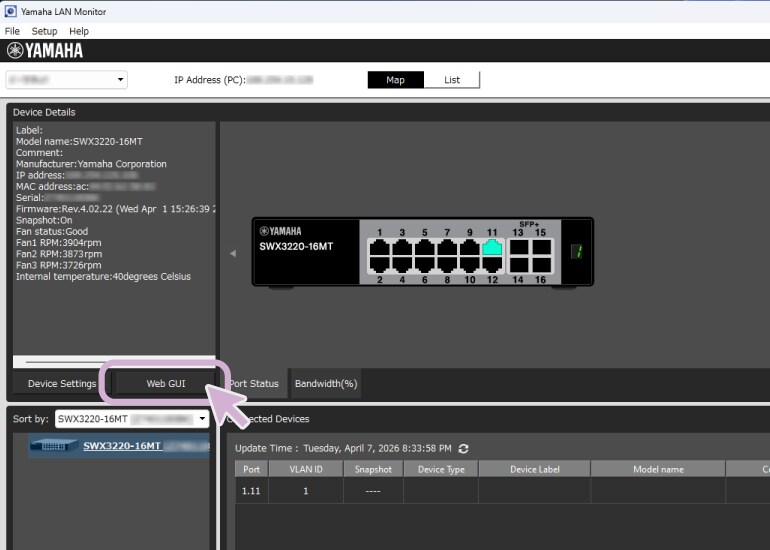770x550 pixels.
Task: Open the network adapter dropdown
Action: tap(66, 80)
